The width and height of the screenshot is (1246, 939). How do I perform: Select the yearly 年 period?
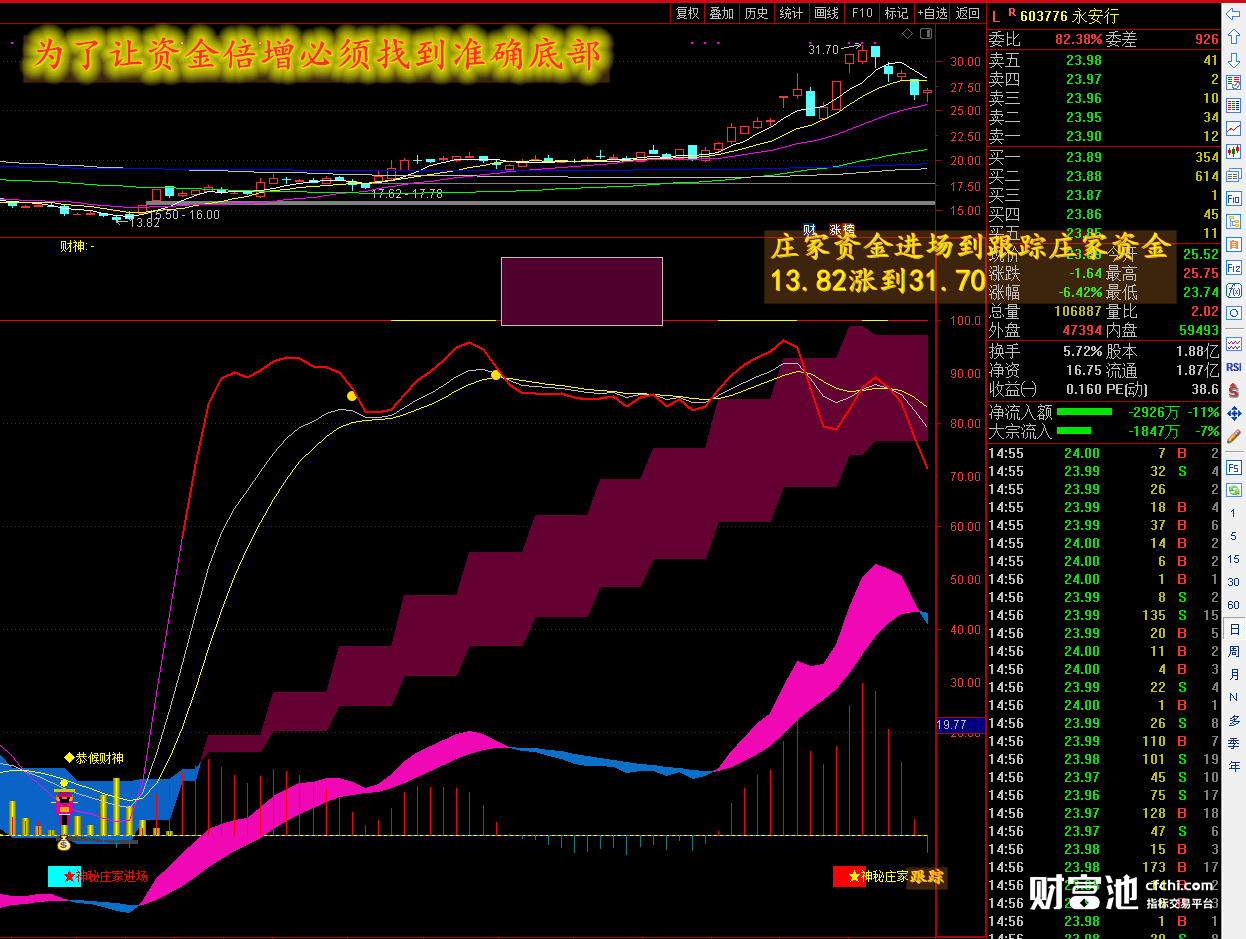tap(1234, 767)
